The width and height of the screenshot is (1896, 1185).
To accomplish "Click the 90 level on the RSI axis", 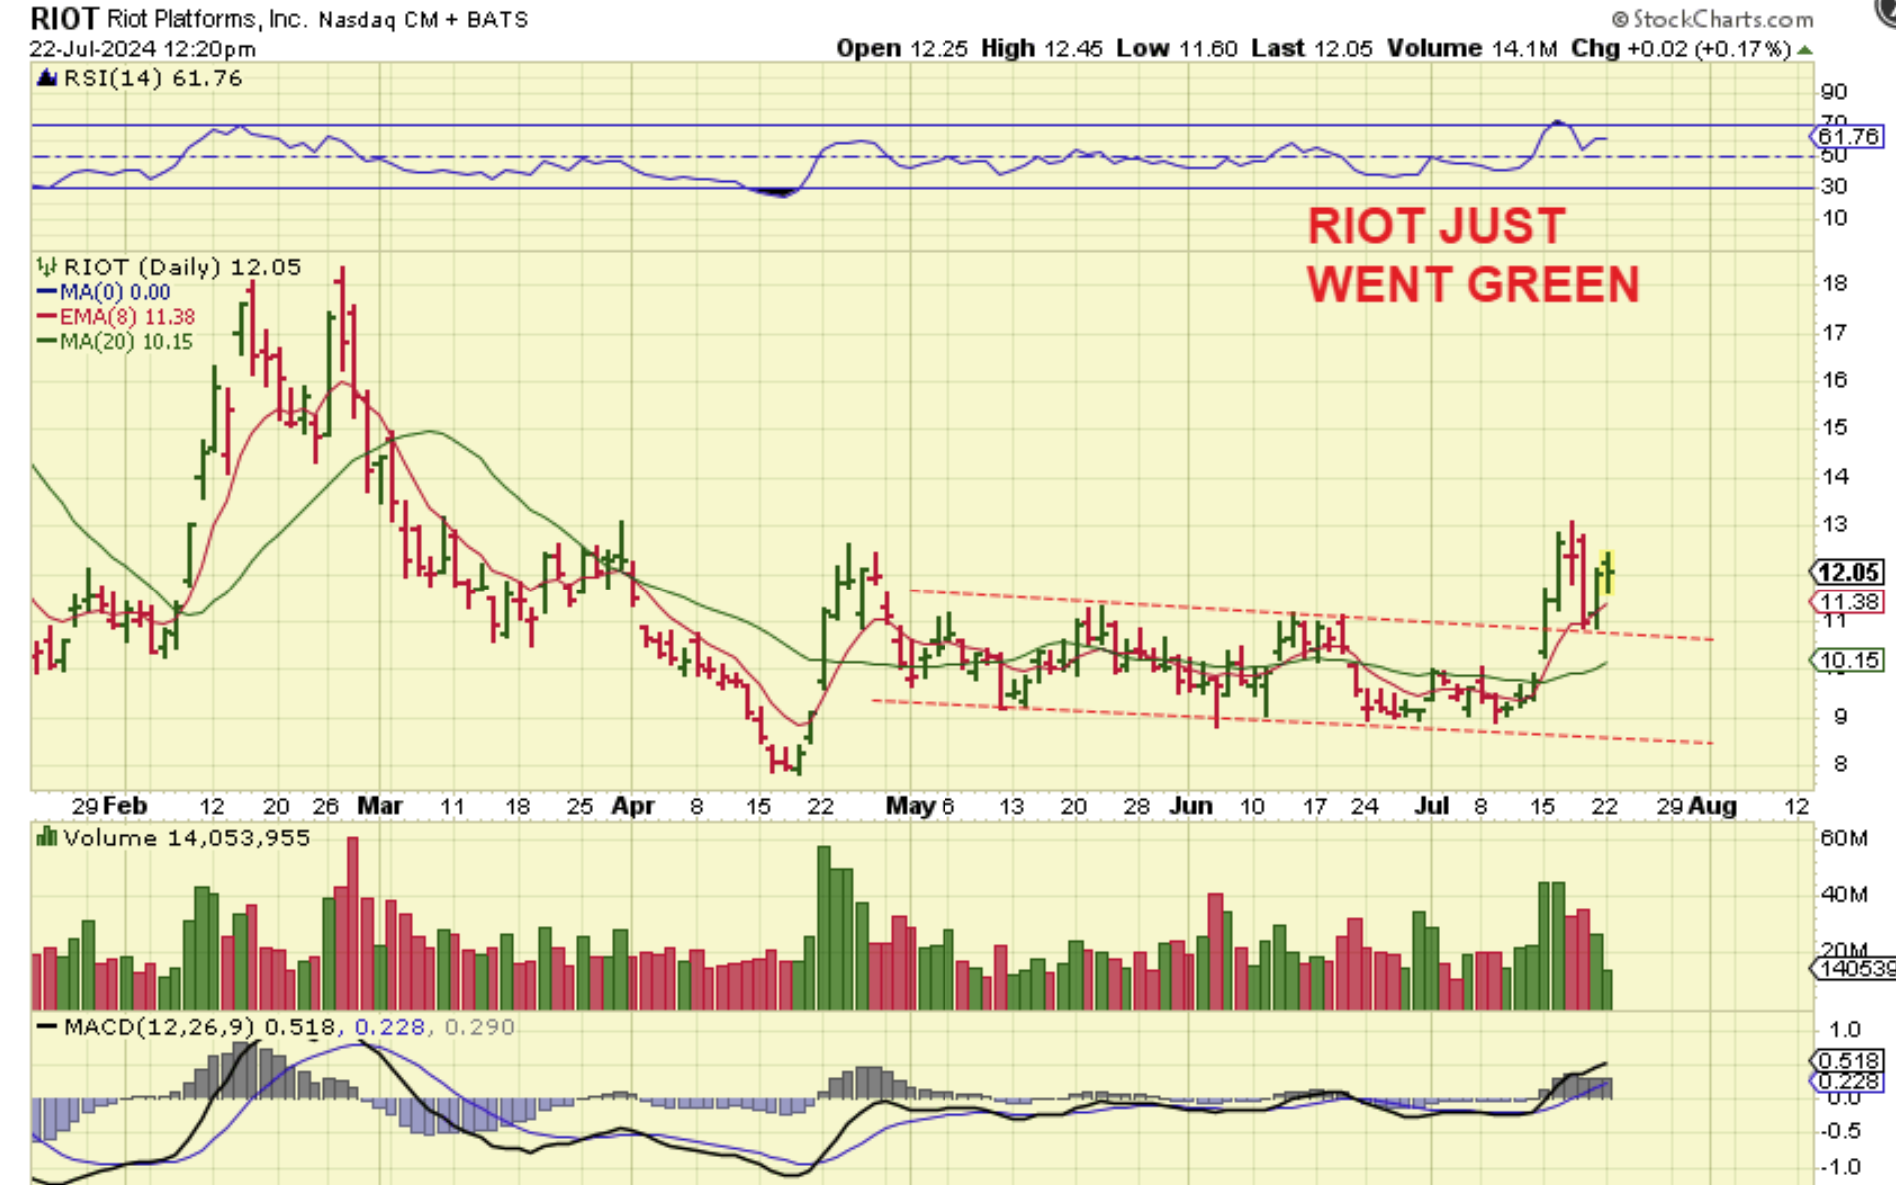I will point(1834,92).
